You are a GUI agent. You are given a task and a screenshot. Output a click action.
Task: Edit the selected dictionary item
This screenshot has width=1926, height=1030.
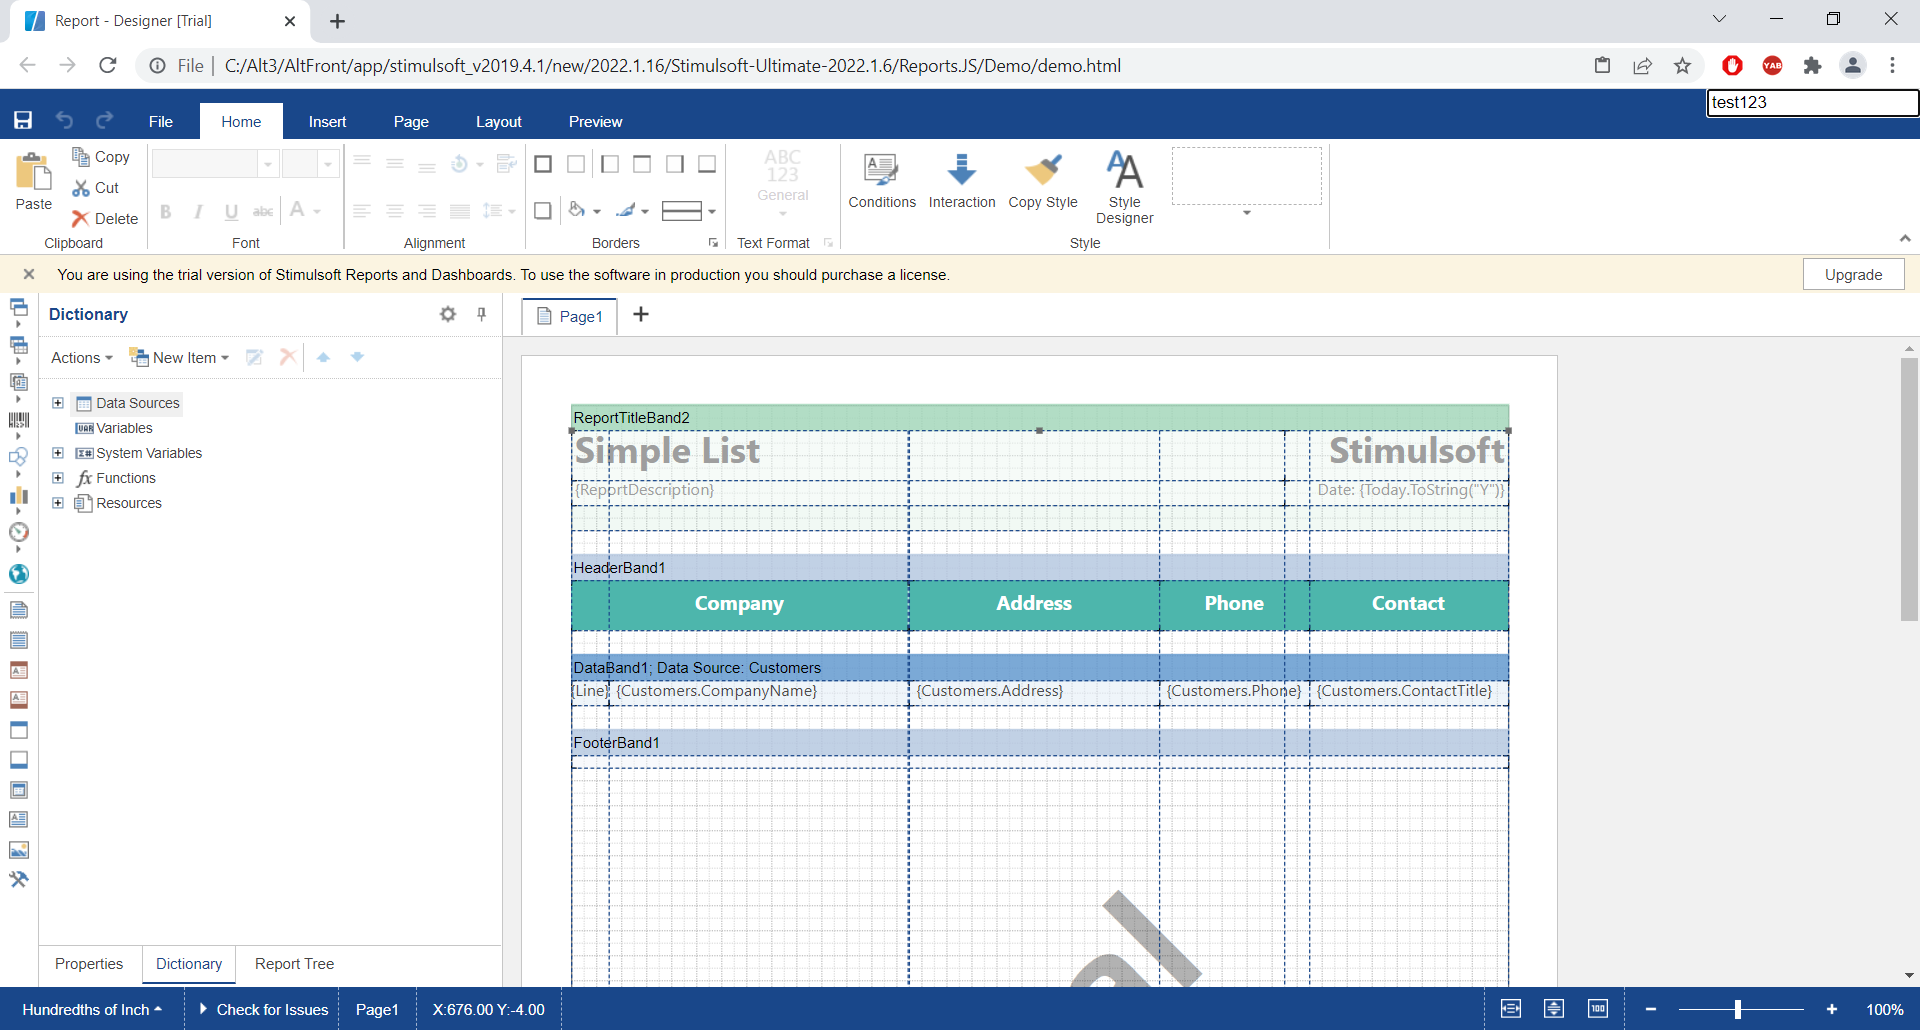coord(255,357)
